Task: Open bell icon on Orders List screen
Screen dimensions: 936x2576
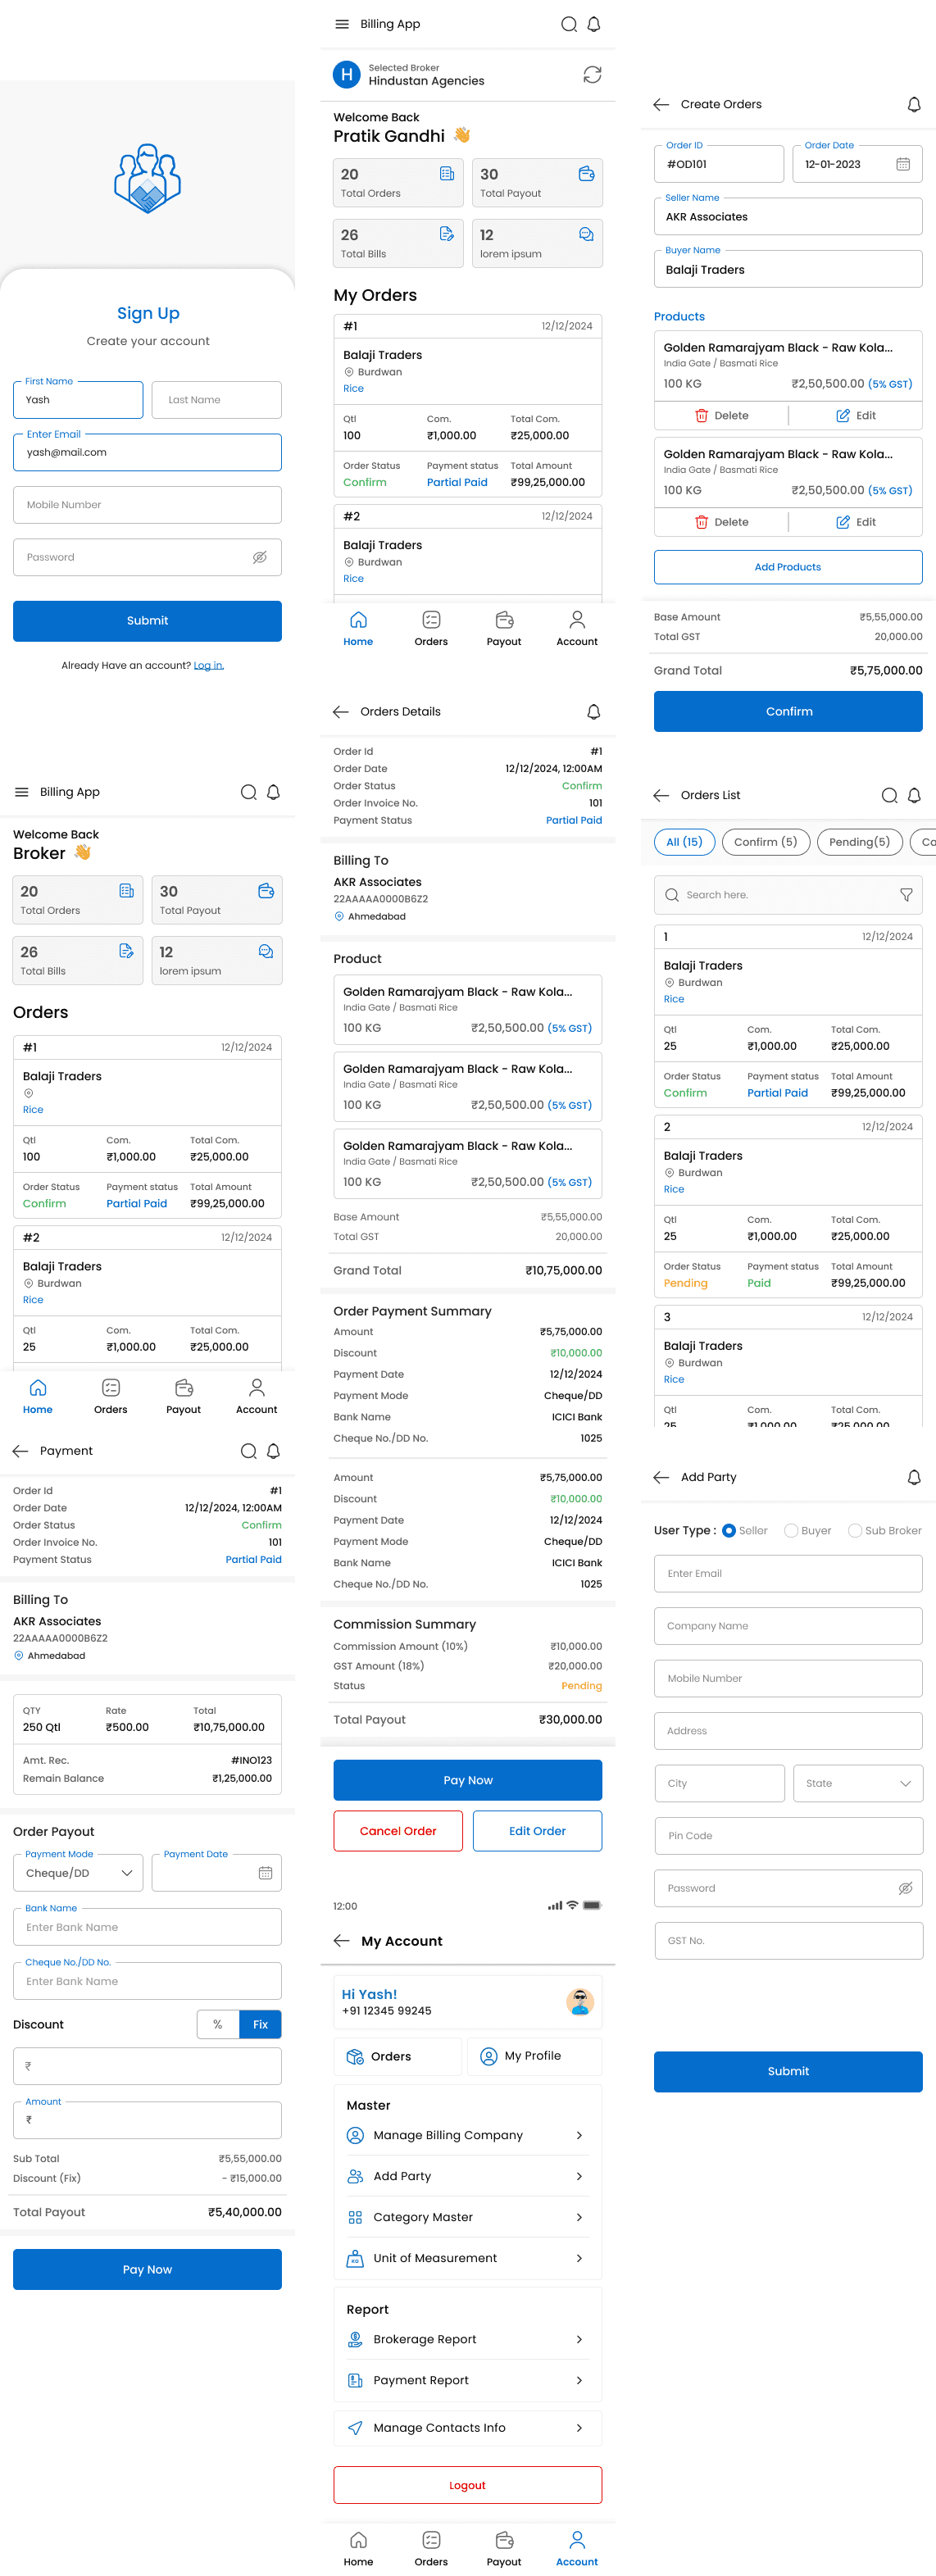Action: point(914,796)
